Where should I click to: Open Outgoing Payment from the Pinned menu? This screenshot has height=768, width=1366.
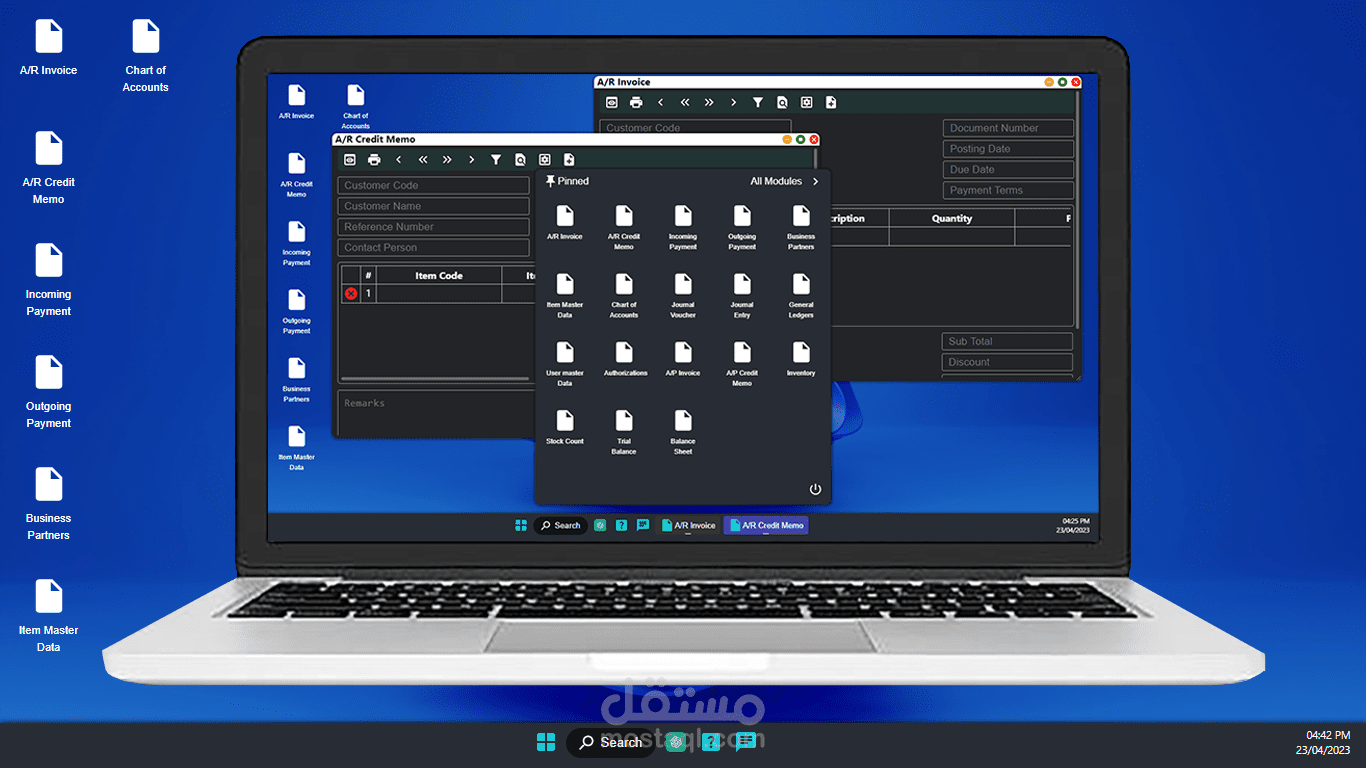[742, 227]
